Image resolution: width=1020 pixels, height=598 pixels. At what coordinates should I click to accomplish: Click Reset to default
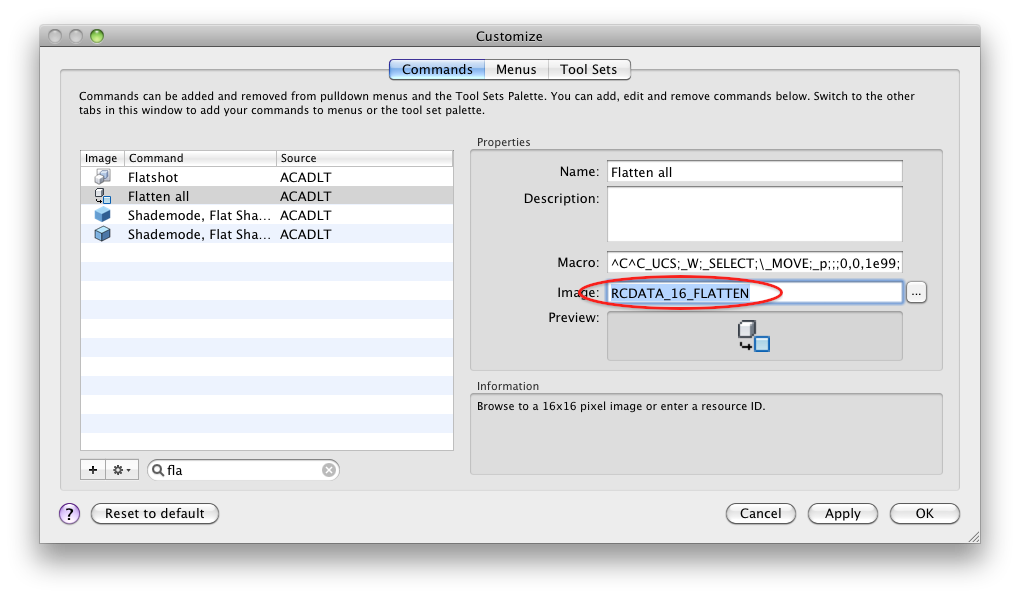click(x=154, y=513)
